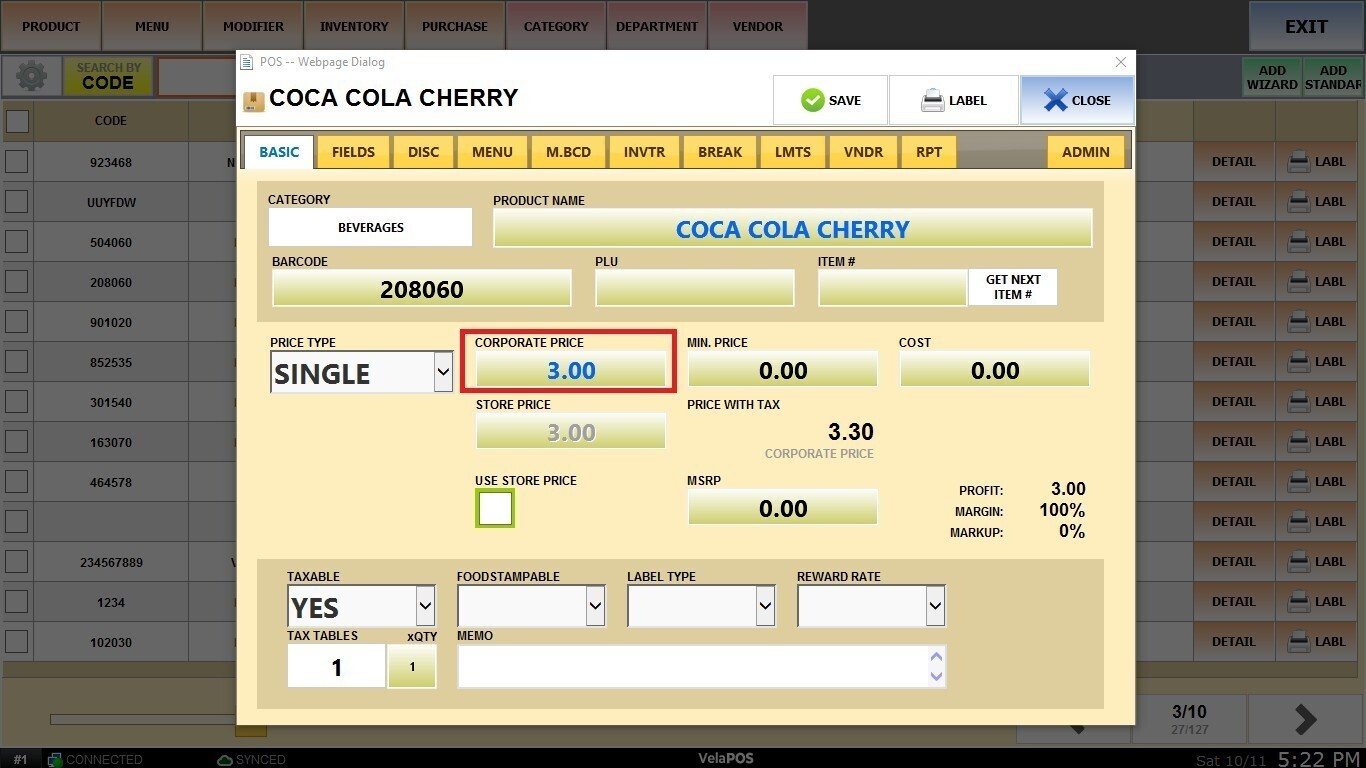1366x768 pixels.
Task: Open the settings gear in product list toolbar
Action: tap(31, 76)
